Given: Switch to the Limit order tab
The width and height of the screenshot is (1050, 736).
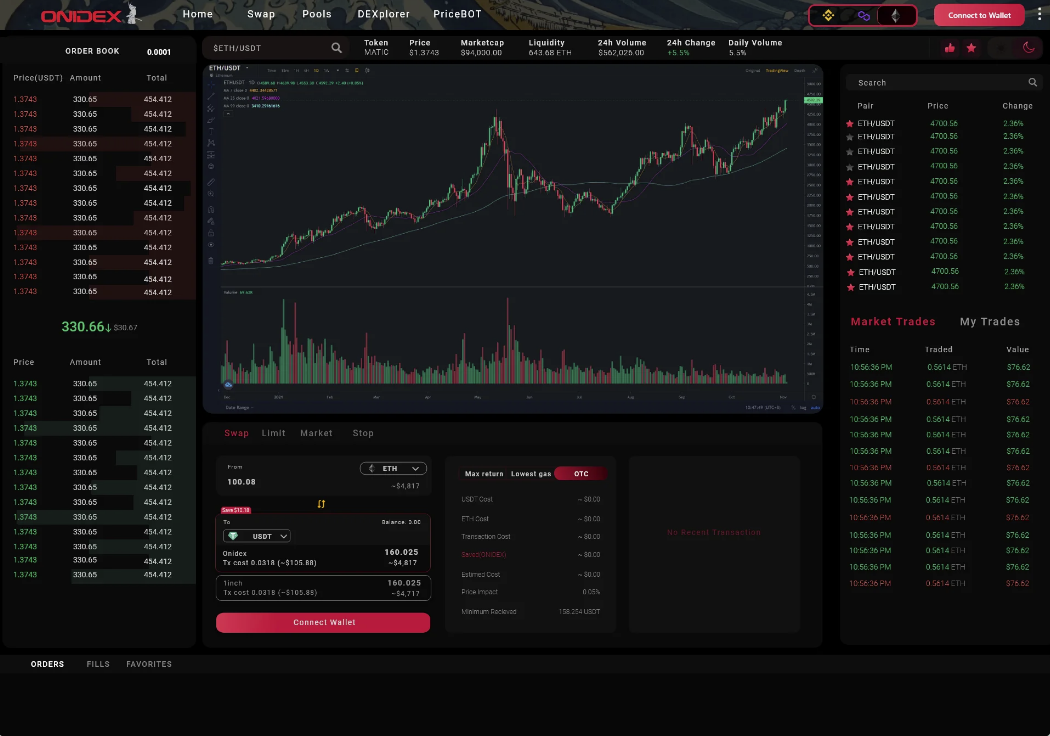Looking at the screenshot, I should click(273, 433).
